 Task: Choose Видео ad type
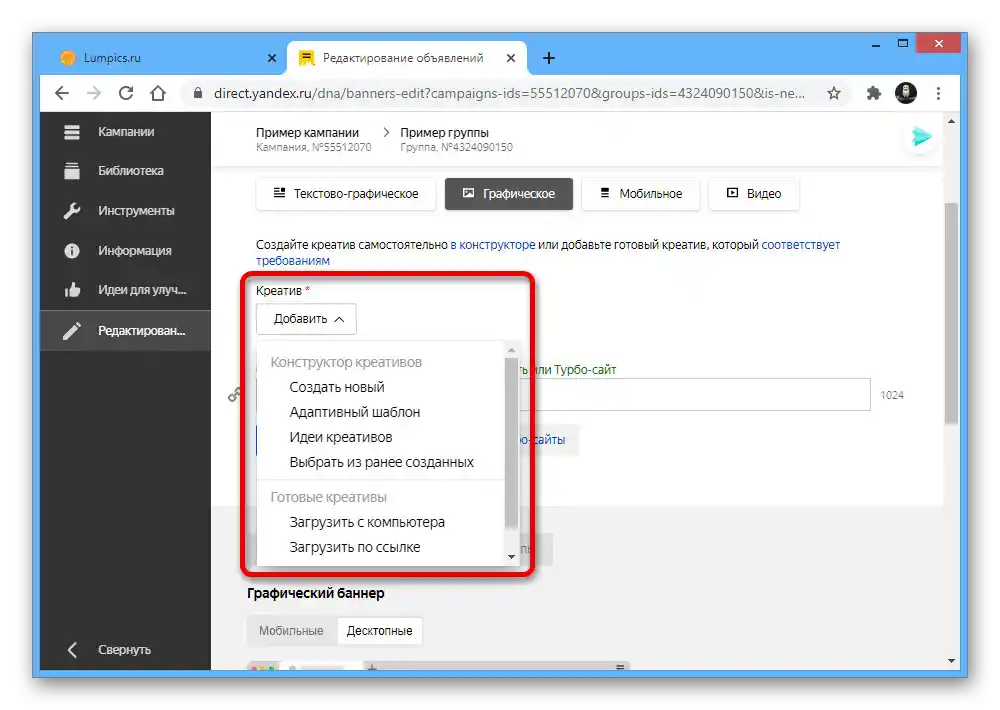754,194
